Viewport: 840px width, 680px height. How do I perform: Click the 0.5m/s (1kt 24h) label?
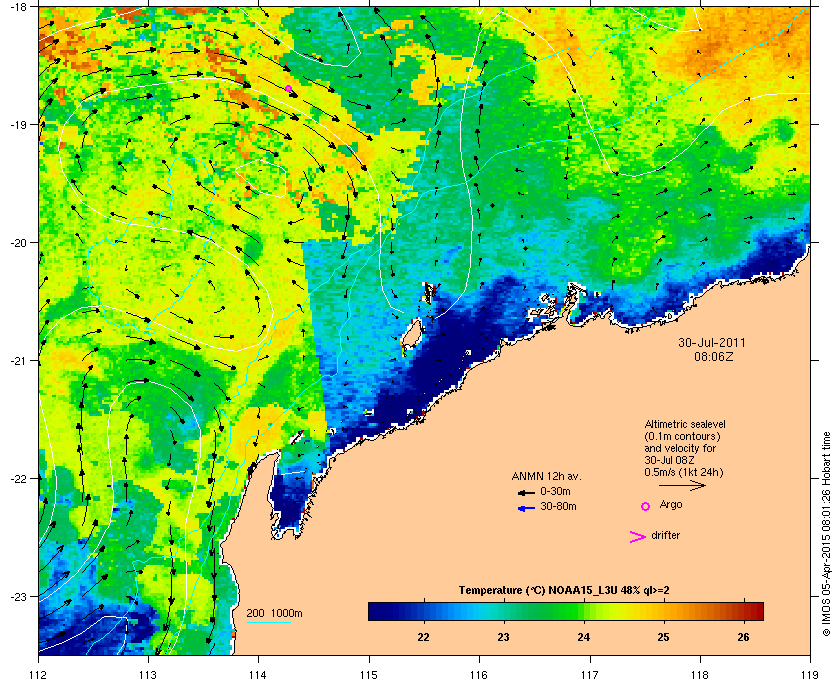pyautogui.click(x=684, y=473)
